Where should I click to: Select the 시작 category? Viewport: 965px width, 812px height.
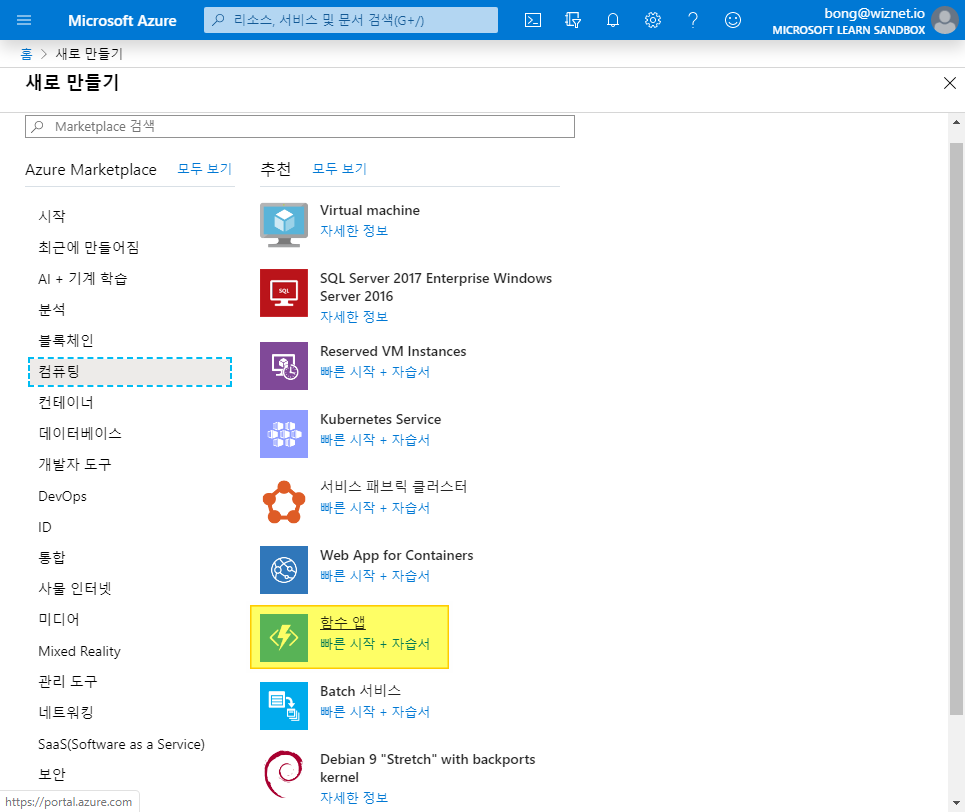(52, 216)
